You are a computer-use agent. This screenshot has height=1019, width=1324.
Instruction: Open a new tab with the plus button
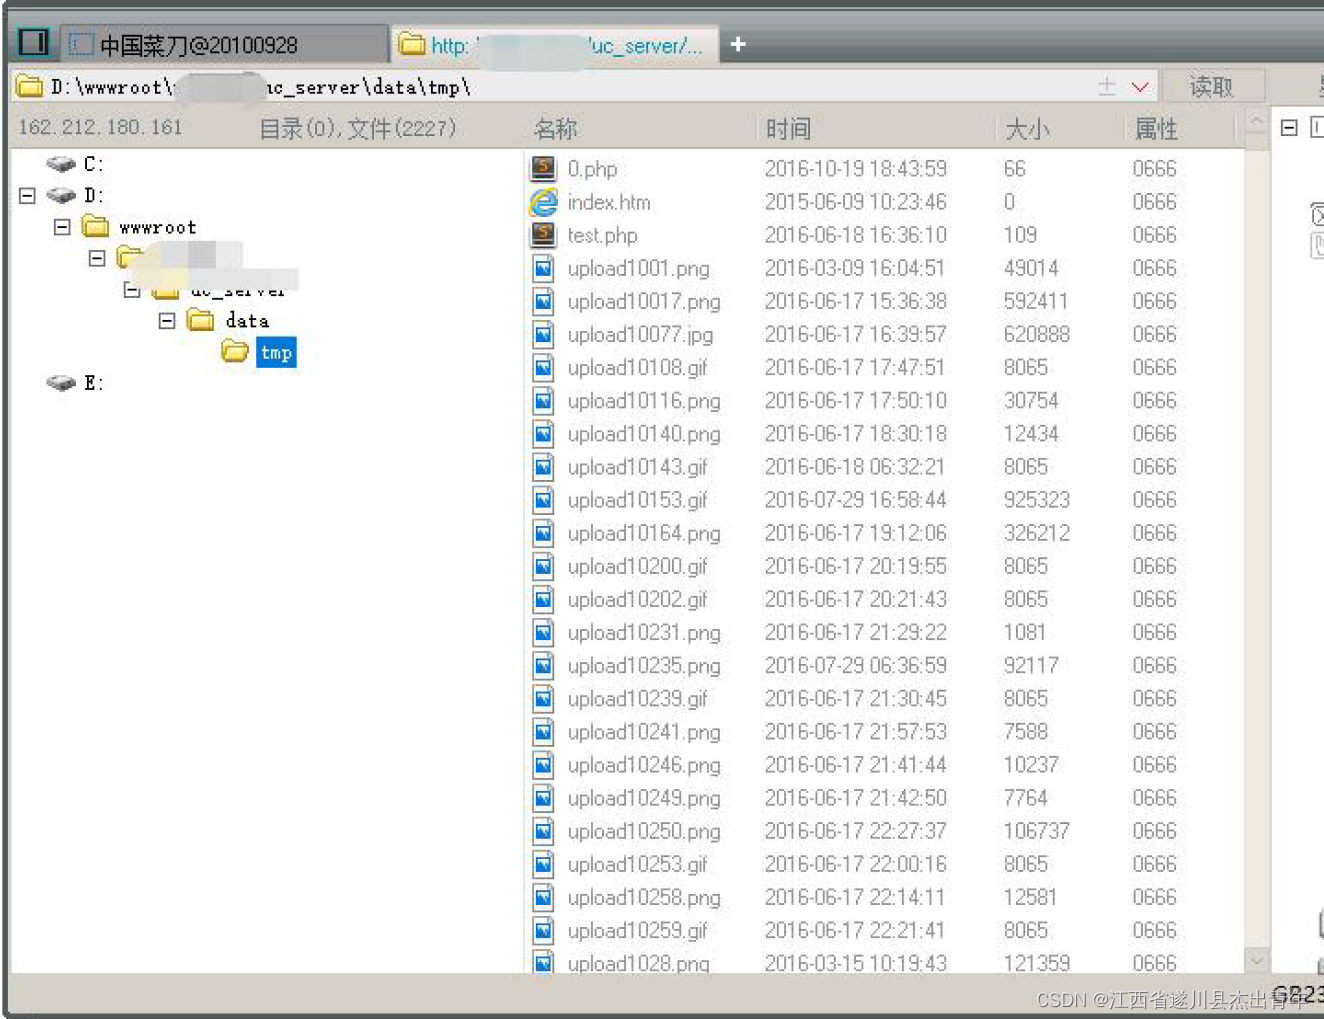(x=738, y=44)
